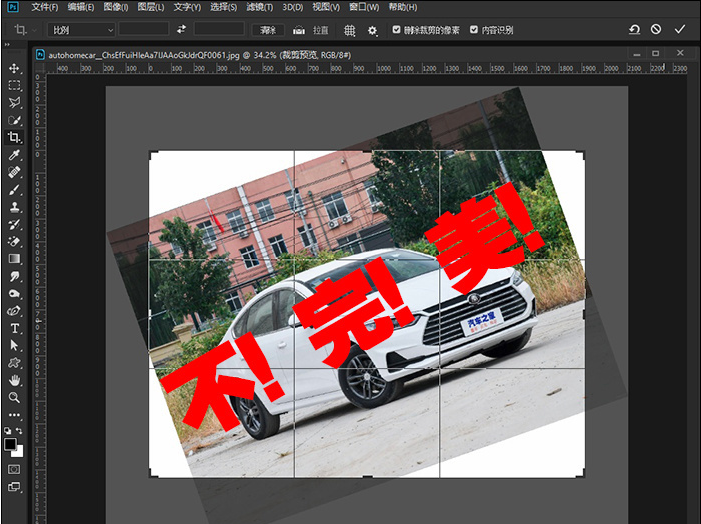The image size is (701, 524).
Task: Toggle Quick Mask mode
Action: [x=14, y=467]
